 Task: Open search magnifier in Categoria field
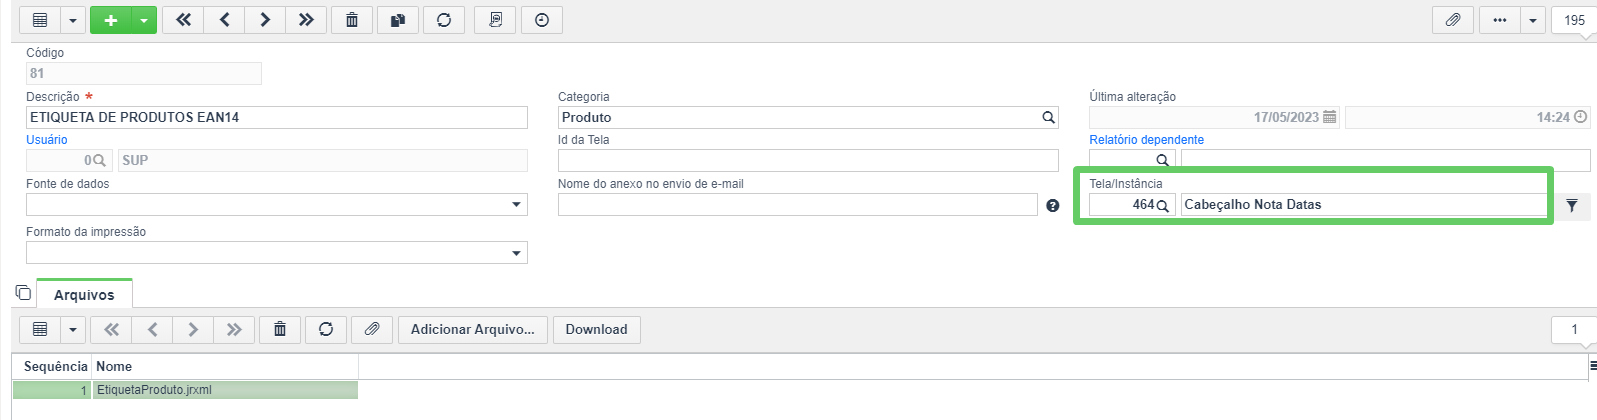click(x=1048, y=117)
